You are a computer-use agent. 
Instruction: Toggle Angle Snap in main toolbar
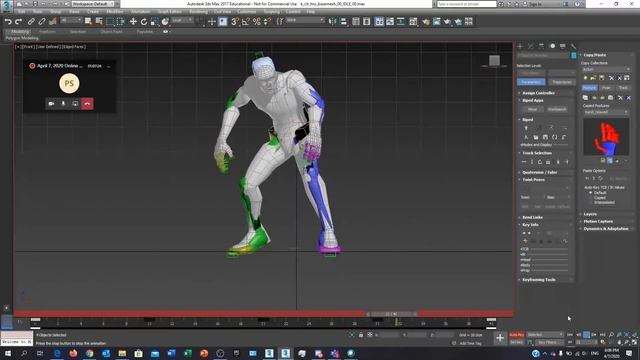click(x=246, y=22)
